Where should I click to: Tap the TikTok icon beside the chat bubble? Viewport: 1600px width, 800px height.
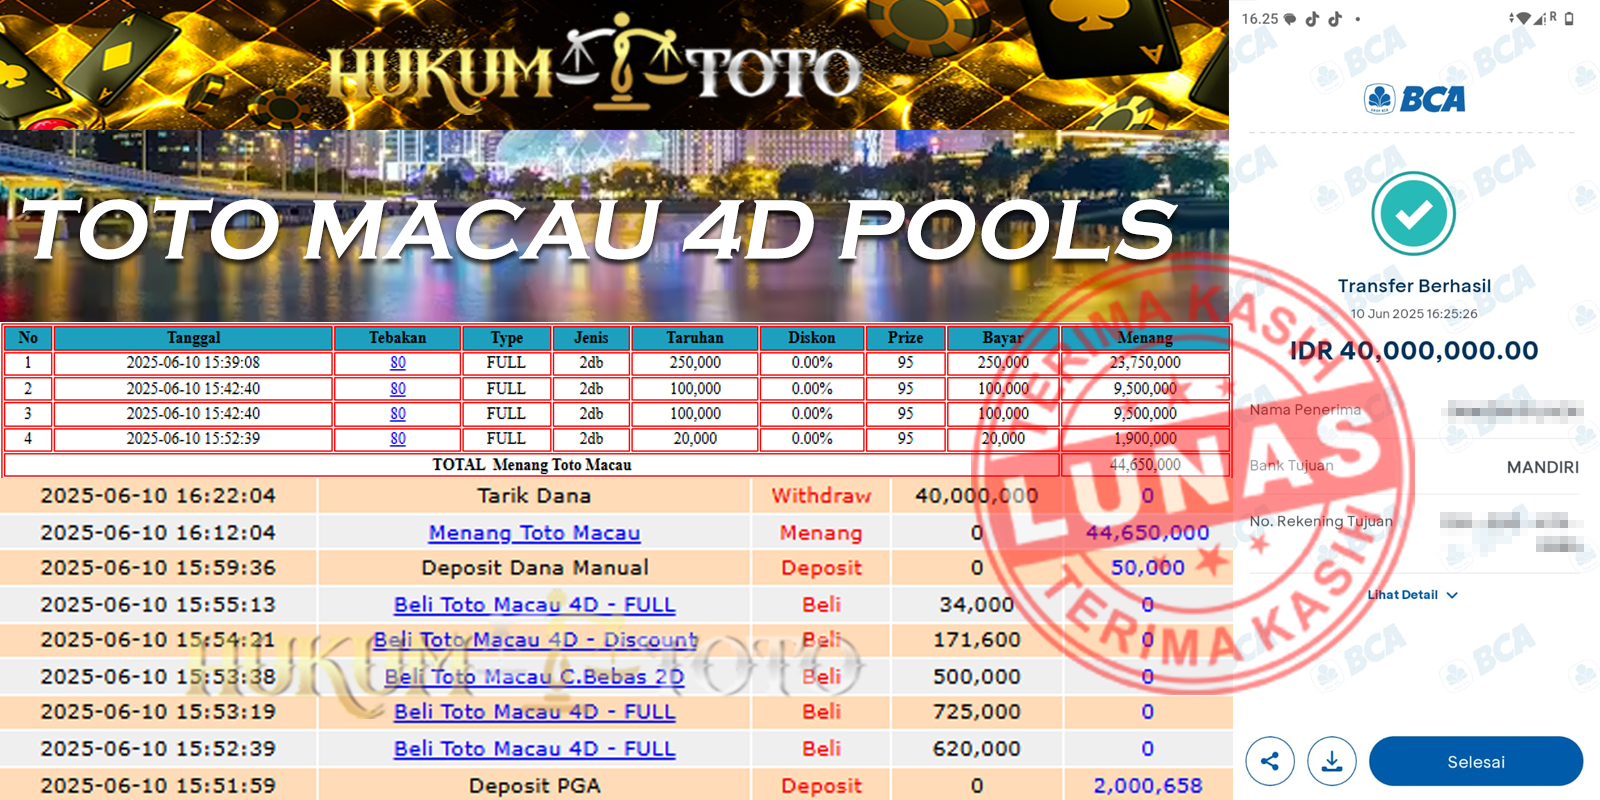[x=1312, y=19]
